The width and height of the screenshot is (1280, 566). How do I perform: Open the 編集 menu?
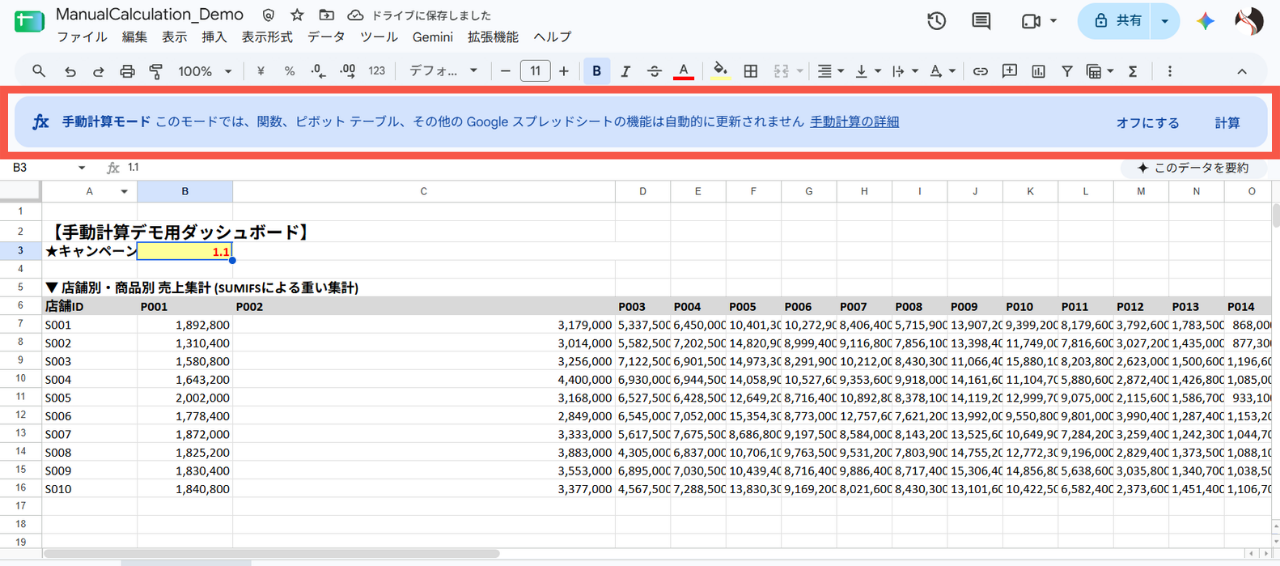pos(134,37)
